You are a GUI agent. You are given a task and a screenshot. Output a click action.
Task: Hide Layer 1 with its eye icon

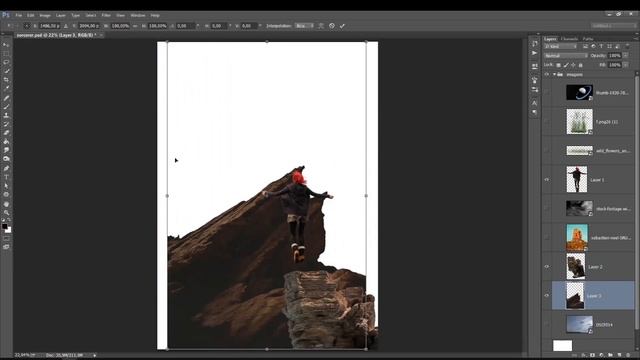(547, 180)
